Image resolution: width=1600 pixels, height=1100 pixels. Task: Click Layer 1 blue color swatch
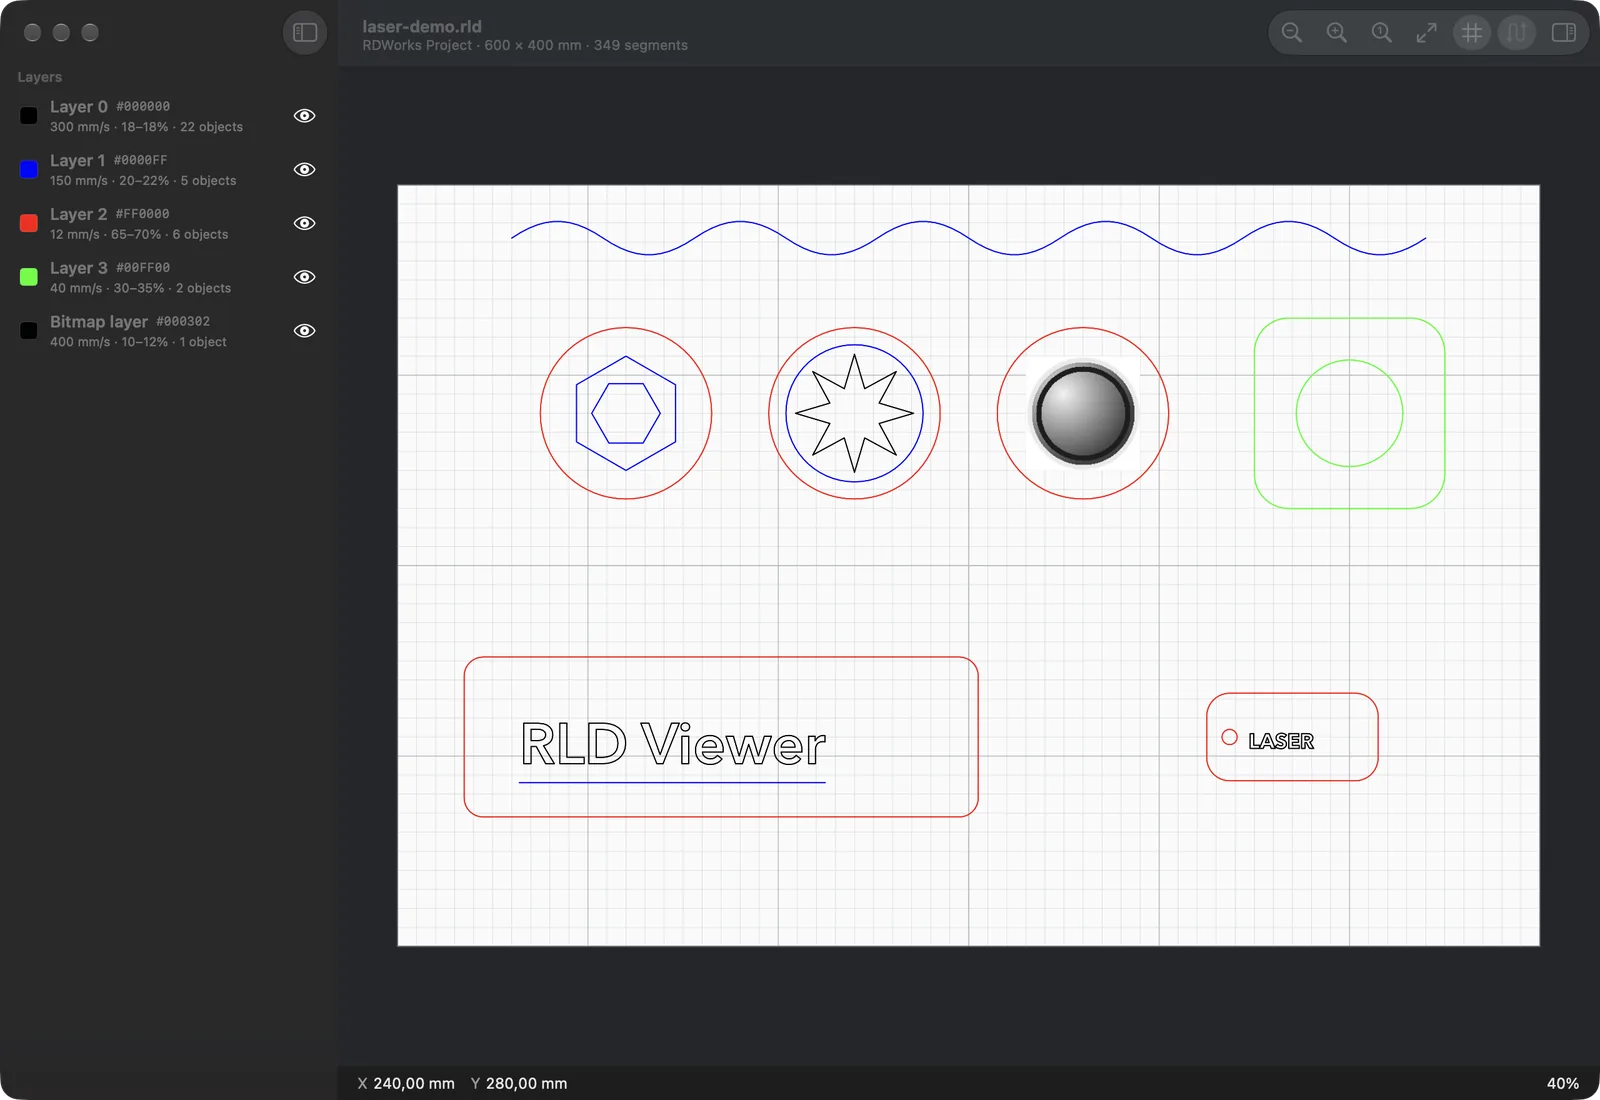click(x=29, y=170)
